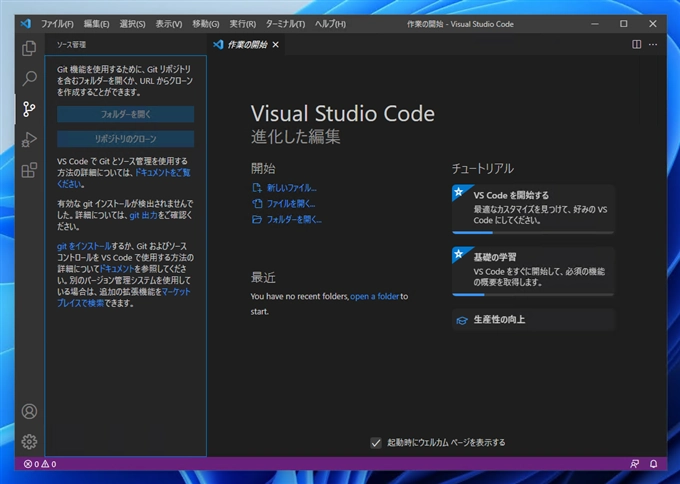Open the Search view icon
This screenshot has width=680, height=484.
coord(29,78)
